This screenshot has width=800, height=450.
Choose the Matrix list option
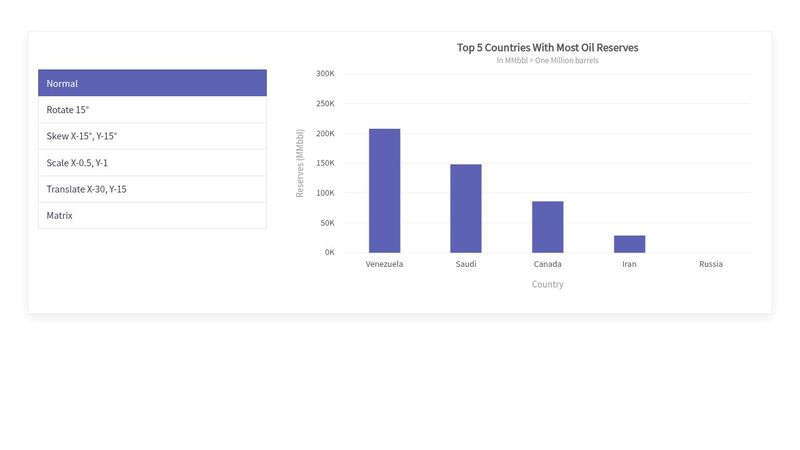[152, 215]
